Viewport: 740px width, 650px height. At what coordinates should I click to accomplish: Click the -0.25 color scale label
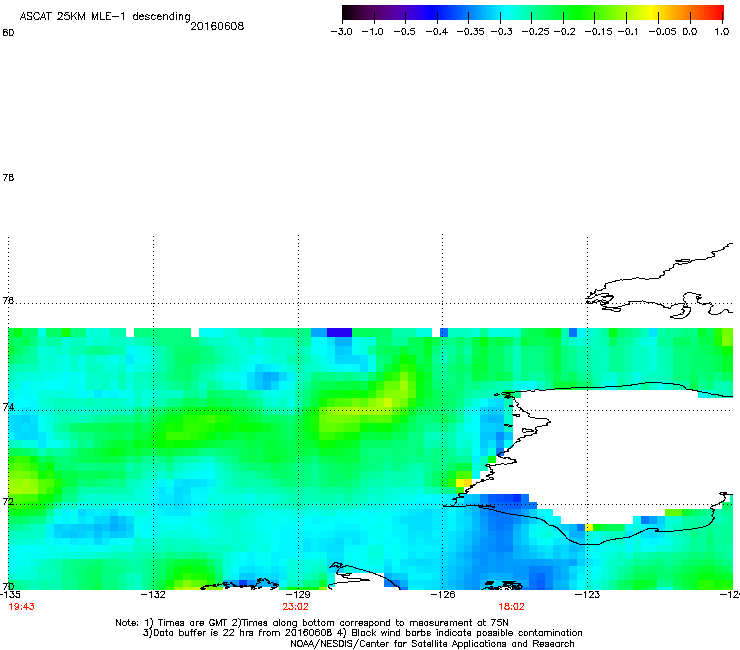(x=535, y=32)
